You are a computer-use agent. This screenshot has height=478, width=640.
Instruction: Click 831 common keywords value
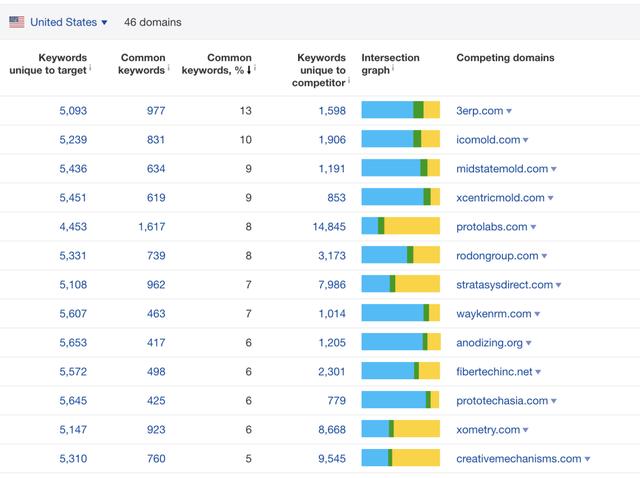tap(156, 140)
